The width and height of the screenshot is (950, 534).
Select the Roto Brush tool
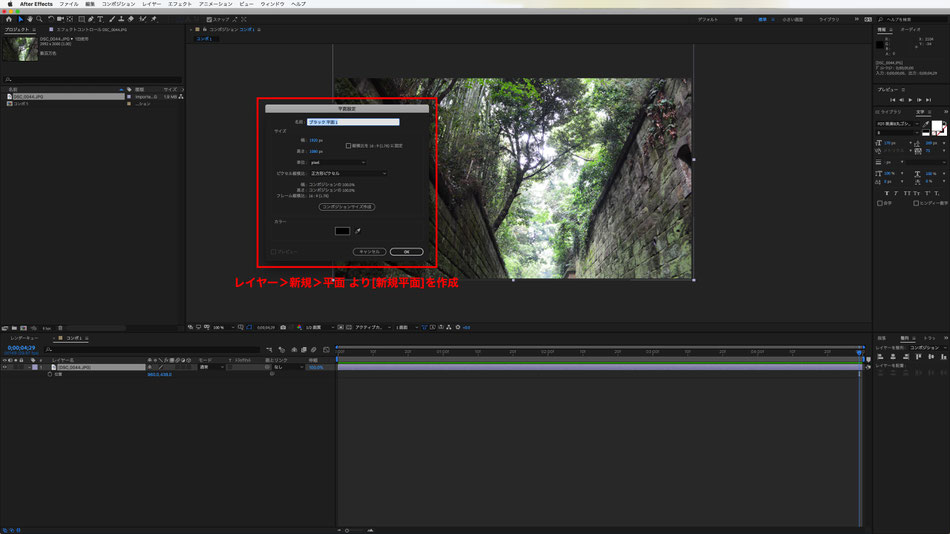(x=143, y=19)
